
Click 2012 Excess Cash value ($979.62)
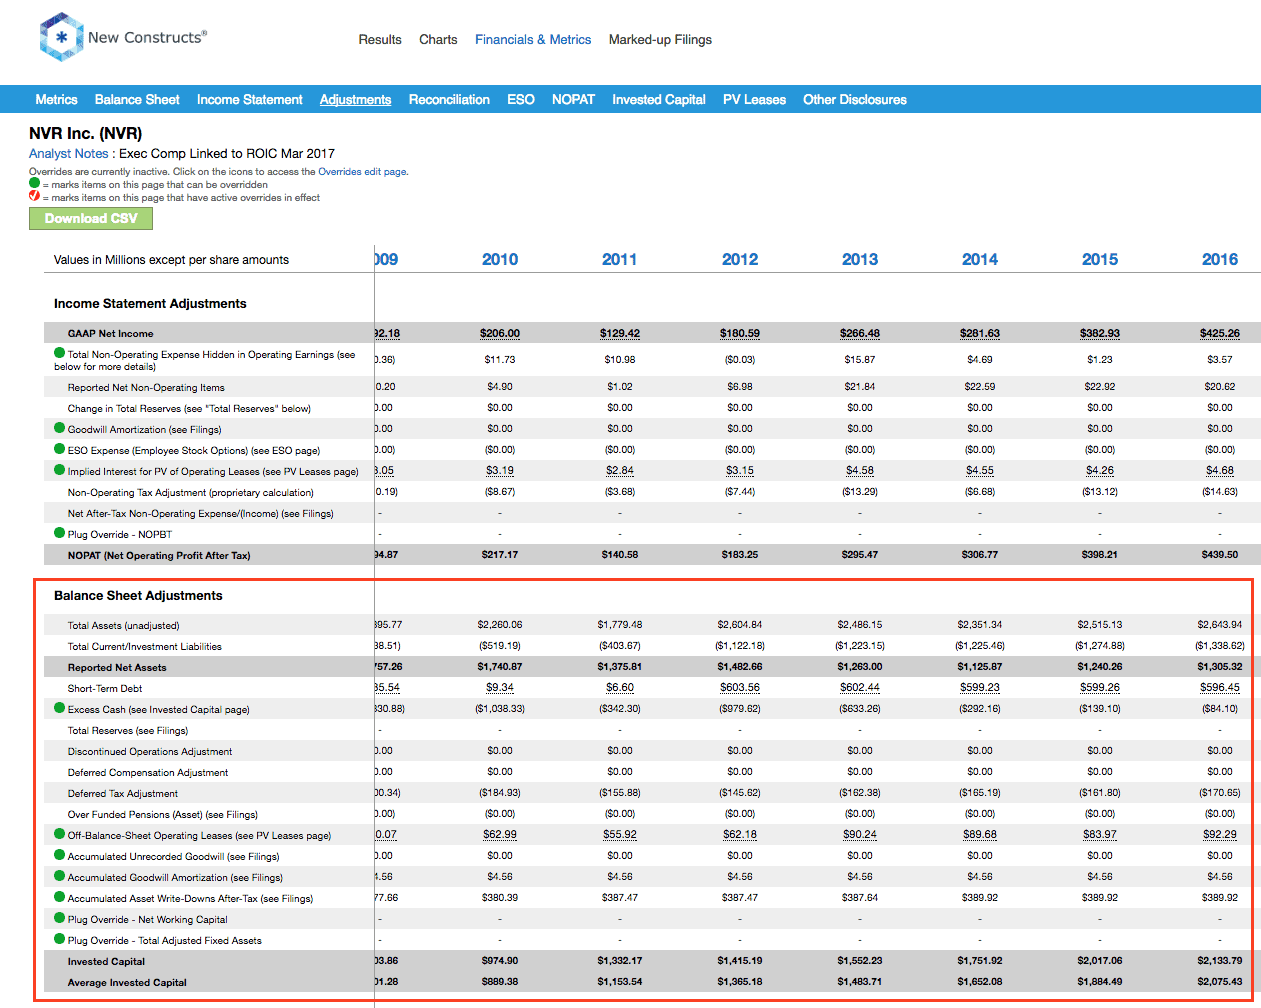click(740, 709)
